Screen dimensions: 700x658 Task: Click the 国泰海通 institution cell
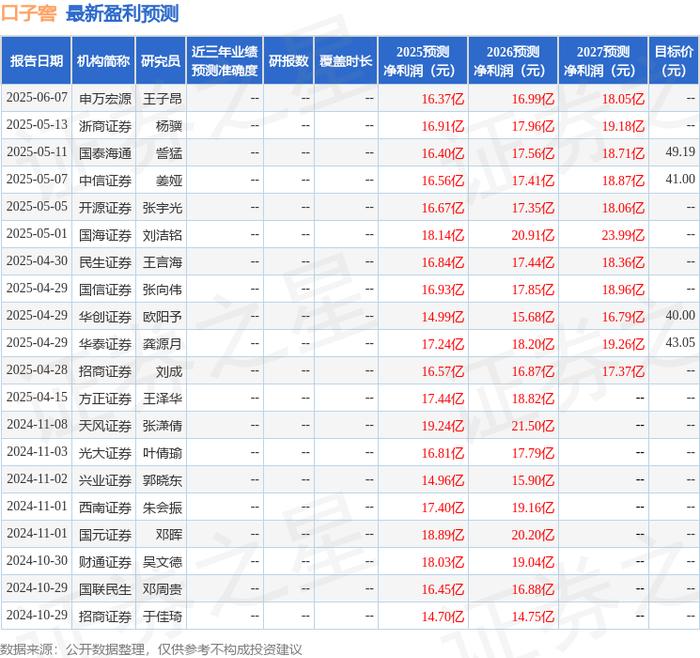(x=105, y=153)
